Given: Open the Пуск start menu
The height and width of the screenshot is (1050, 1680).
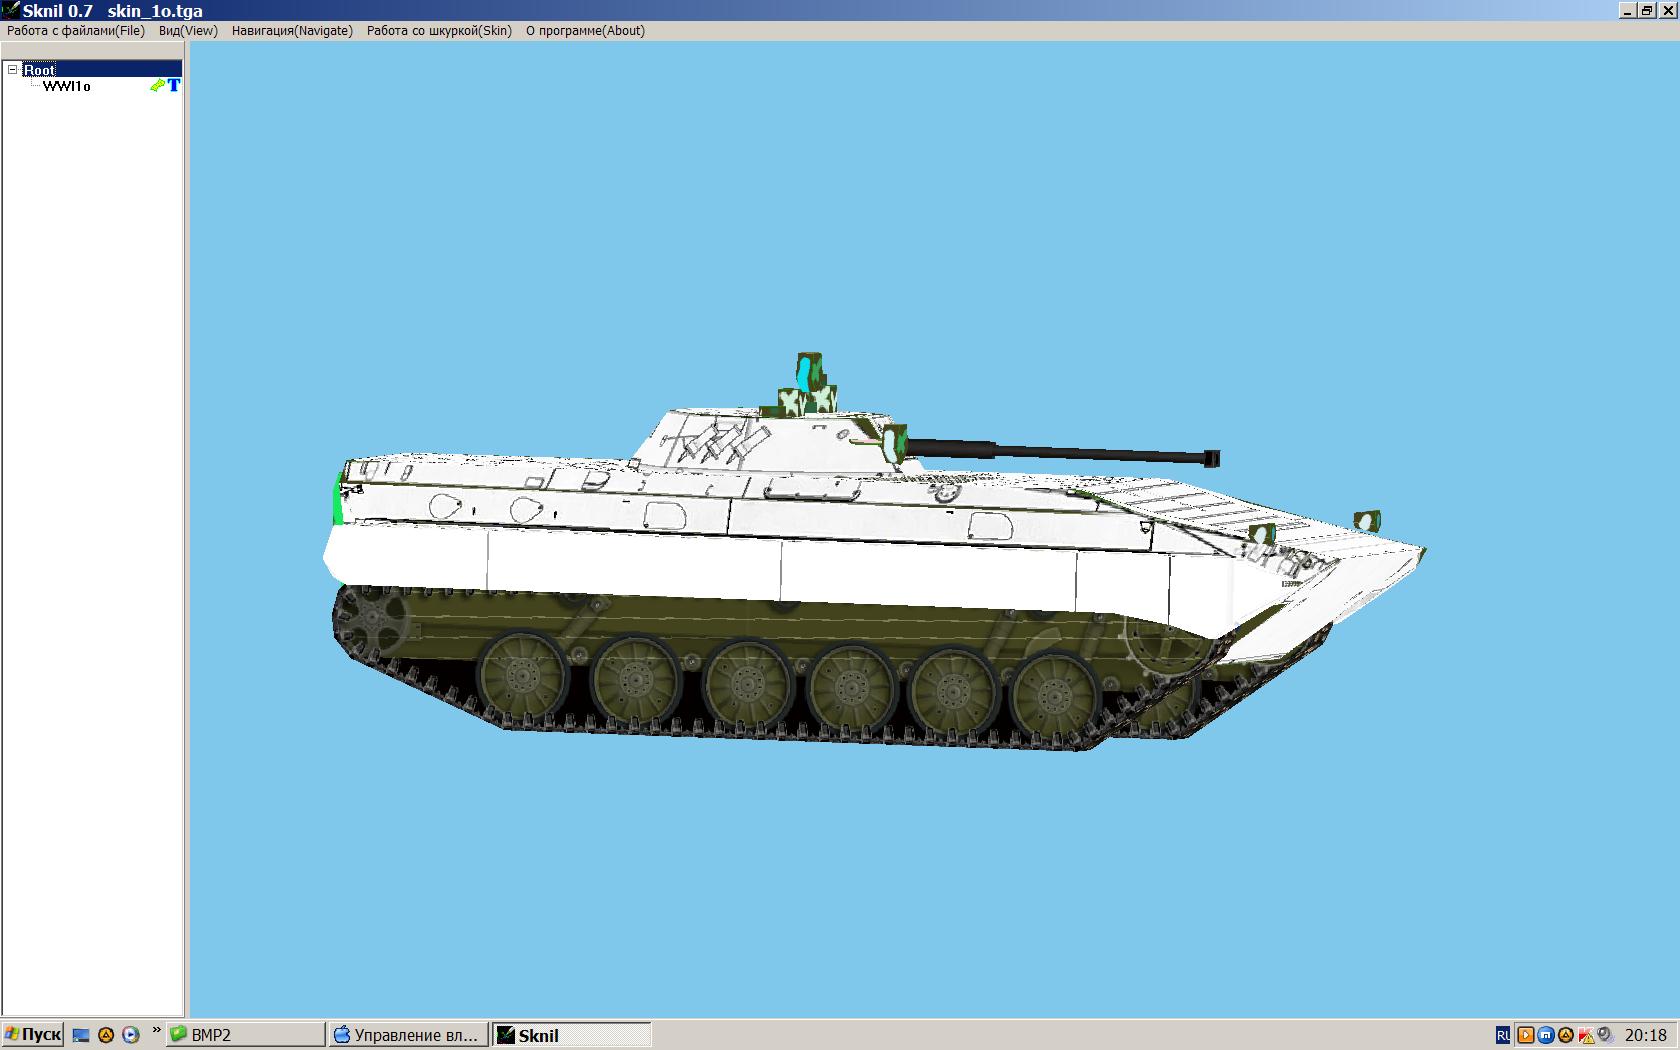Looking at the screenshot, I should (33, 1035).
